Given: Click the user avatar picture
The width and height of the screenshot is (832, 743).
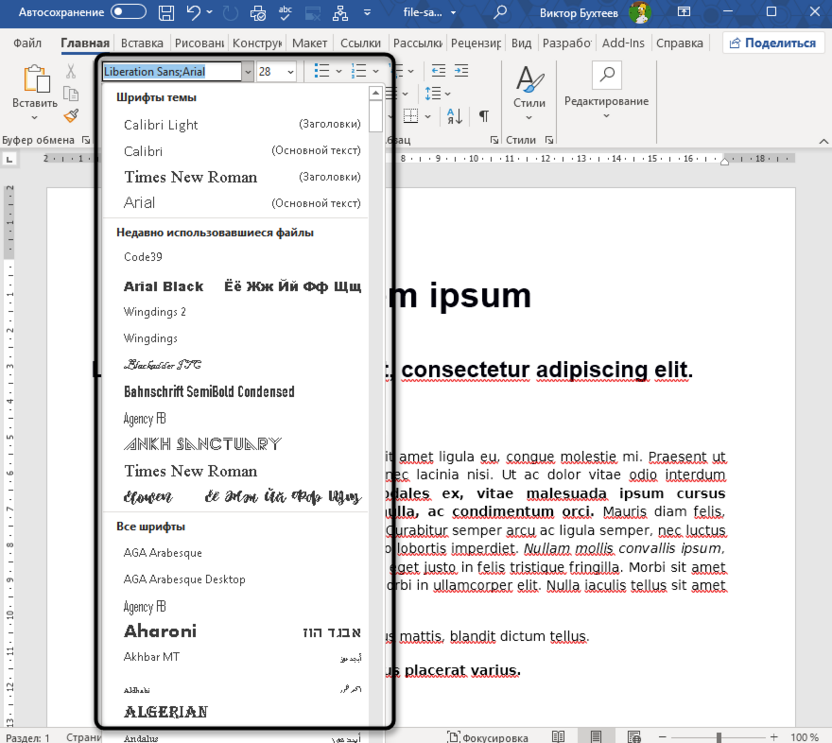Looking at the screenshot, I should (640, 12).
